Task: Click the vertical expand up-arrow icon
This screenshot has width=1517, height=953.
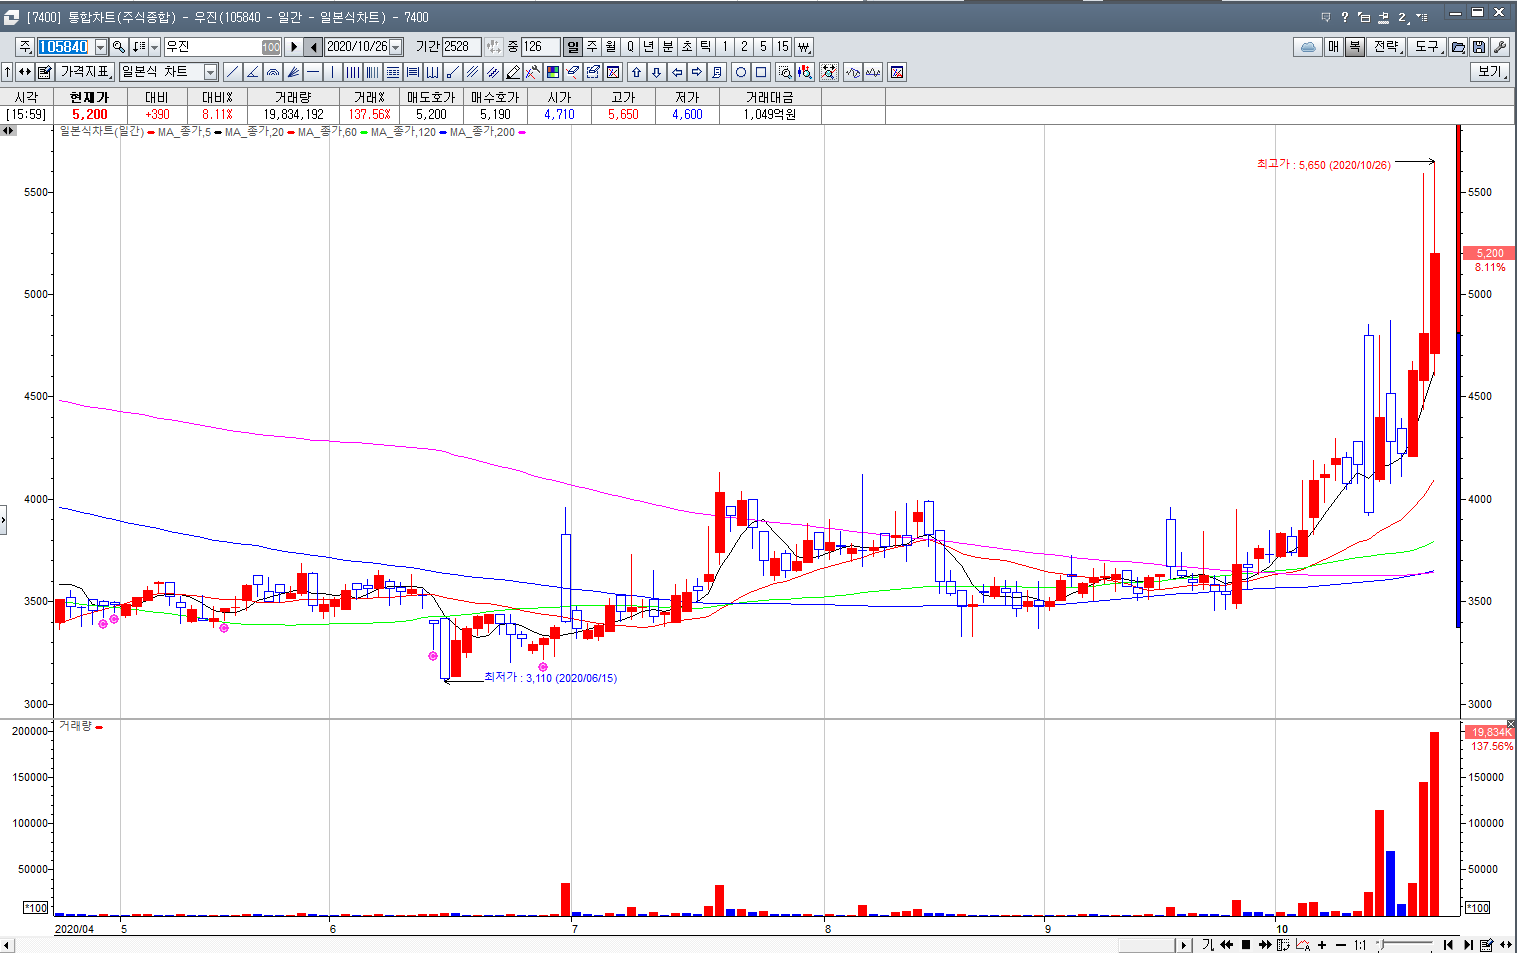Action: [x=7, y=72]
